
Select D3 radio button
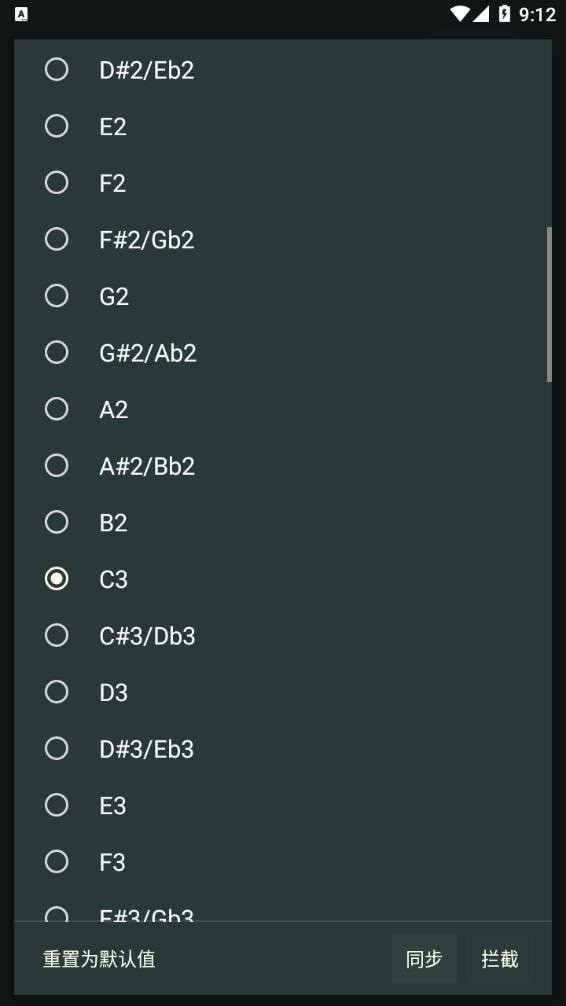[x=282, y=692]
